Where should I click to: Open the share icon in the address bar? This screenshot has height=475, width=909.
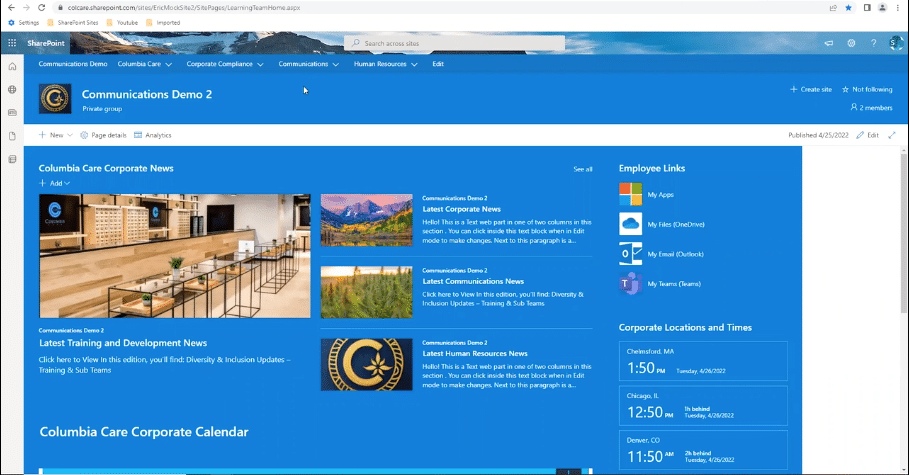pos(833,8)
